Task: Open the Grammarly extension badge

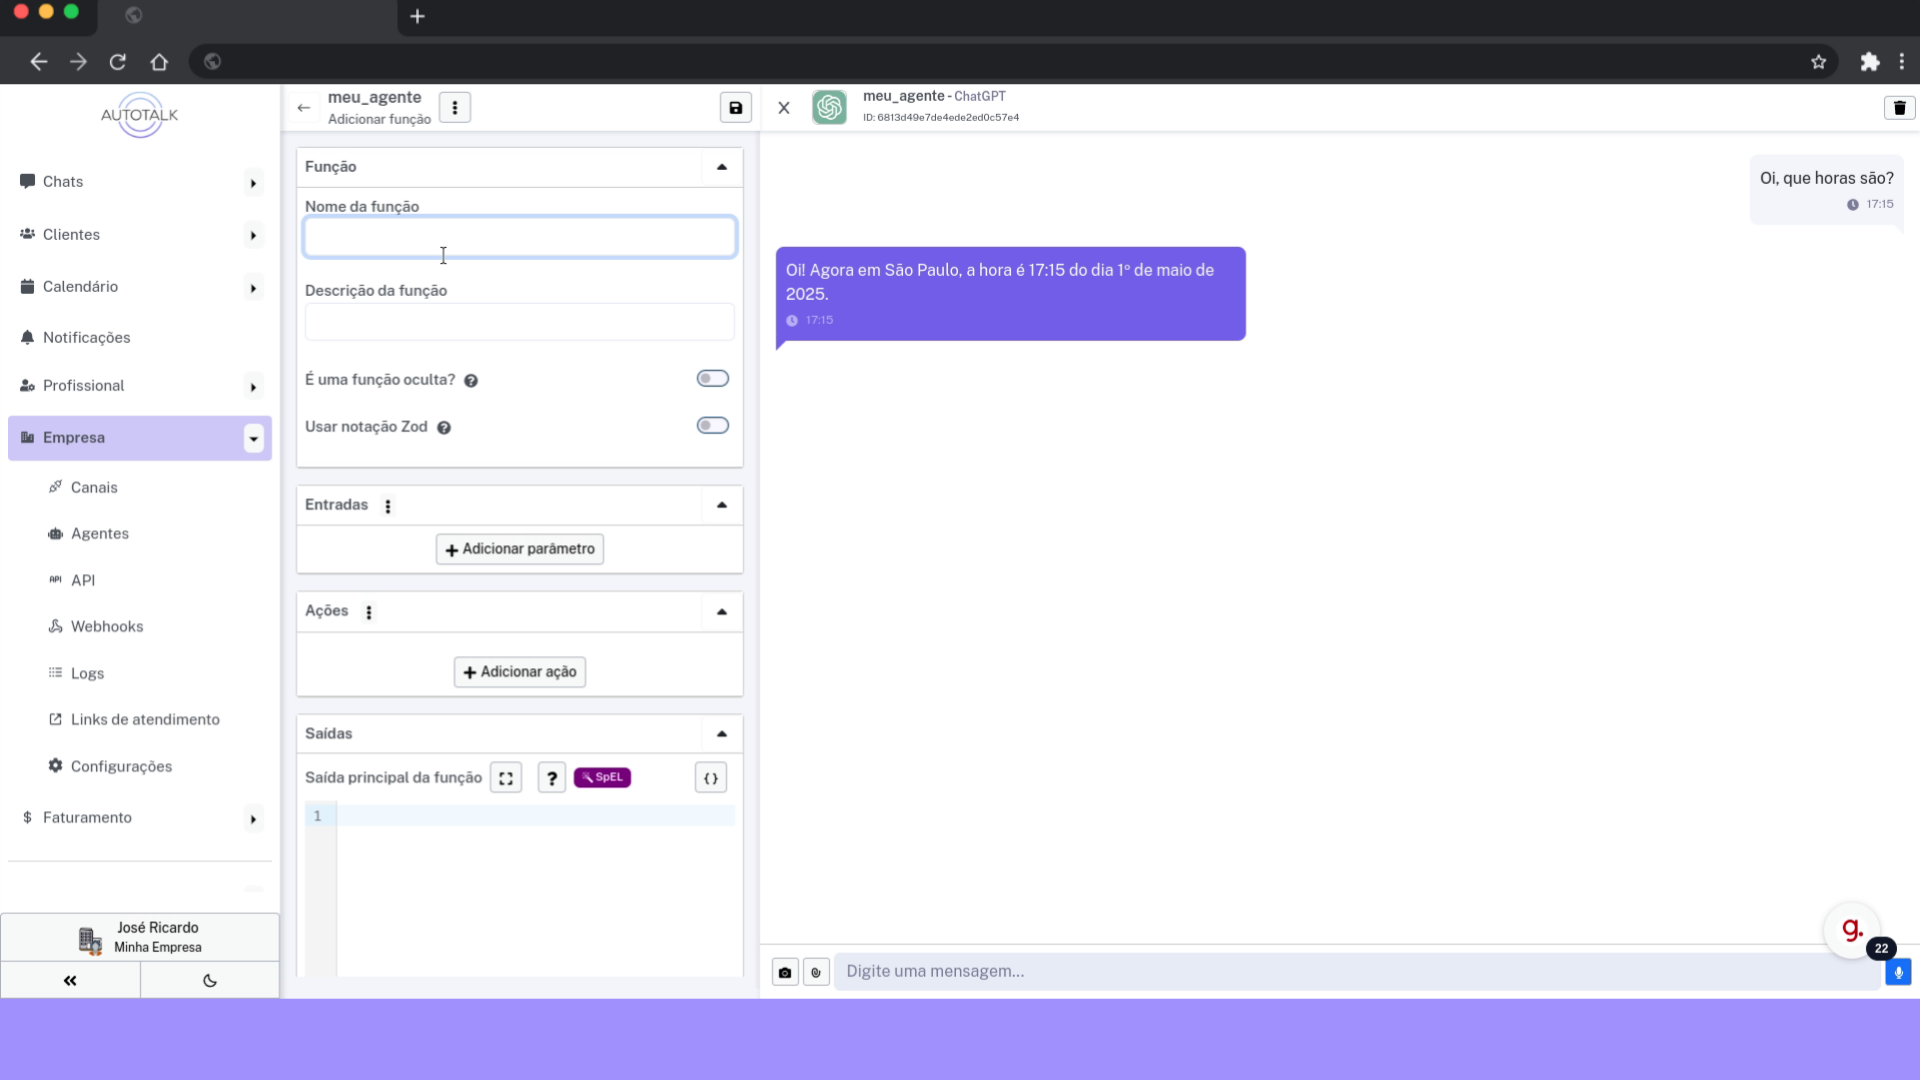Action: pos(1852,930)
